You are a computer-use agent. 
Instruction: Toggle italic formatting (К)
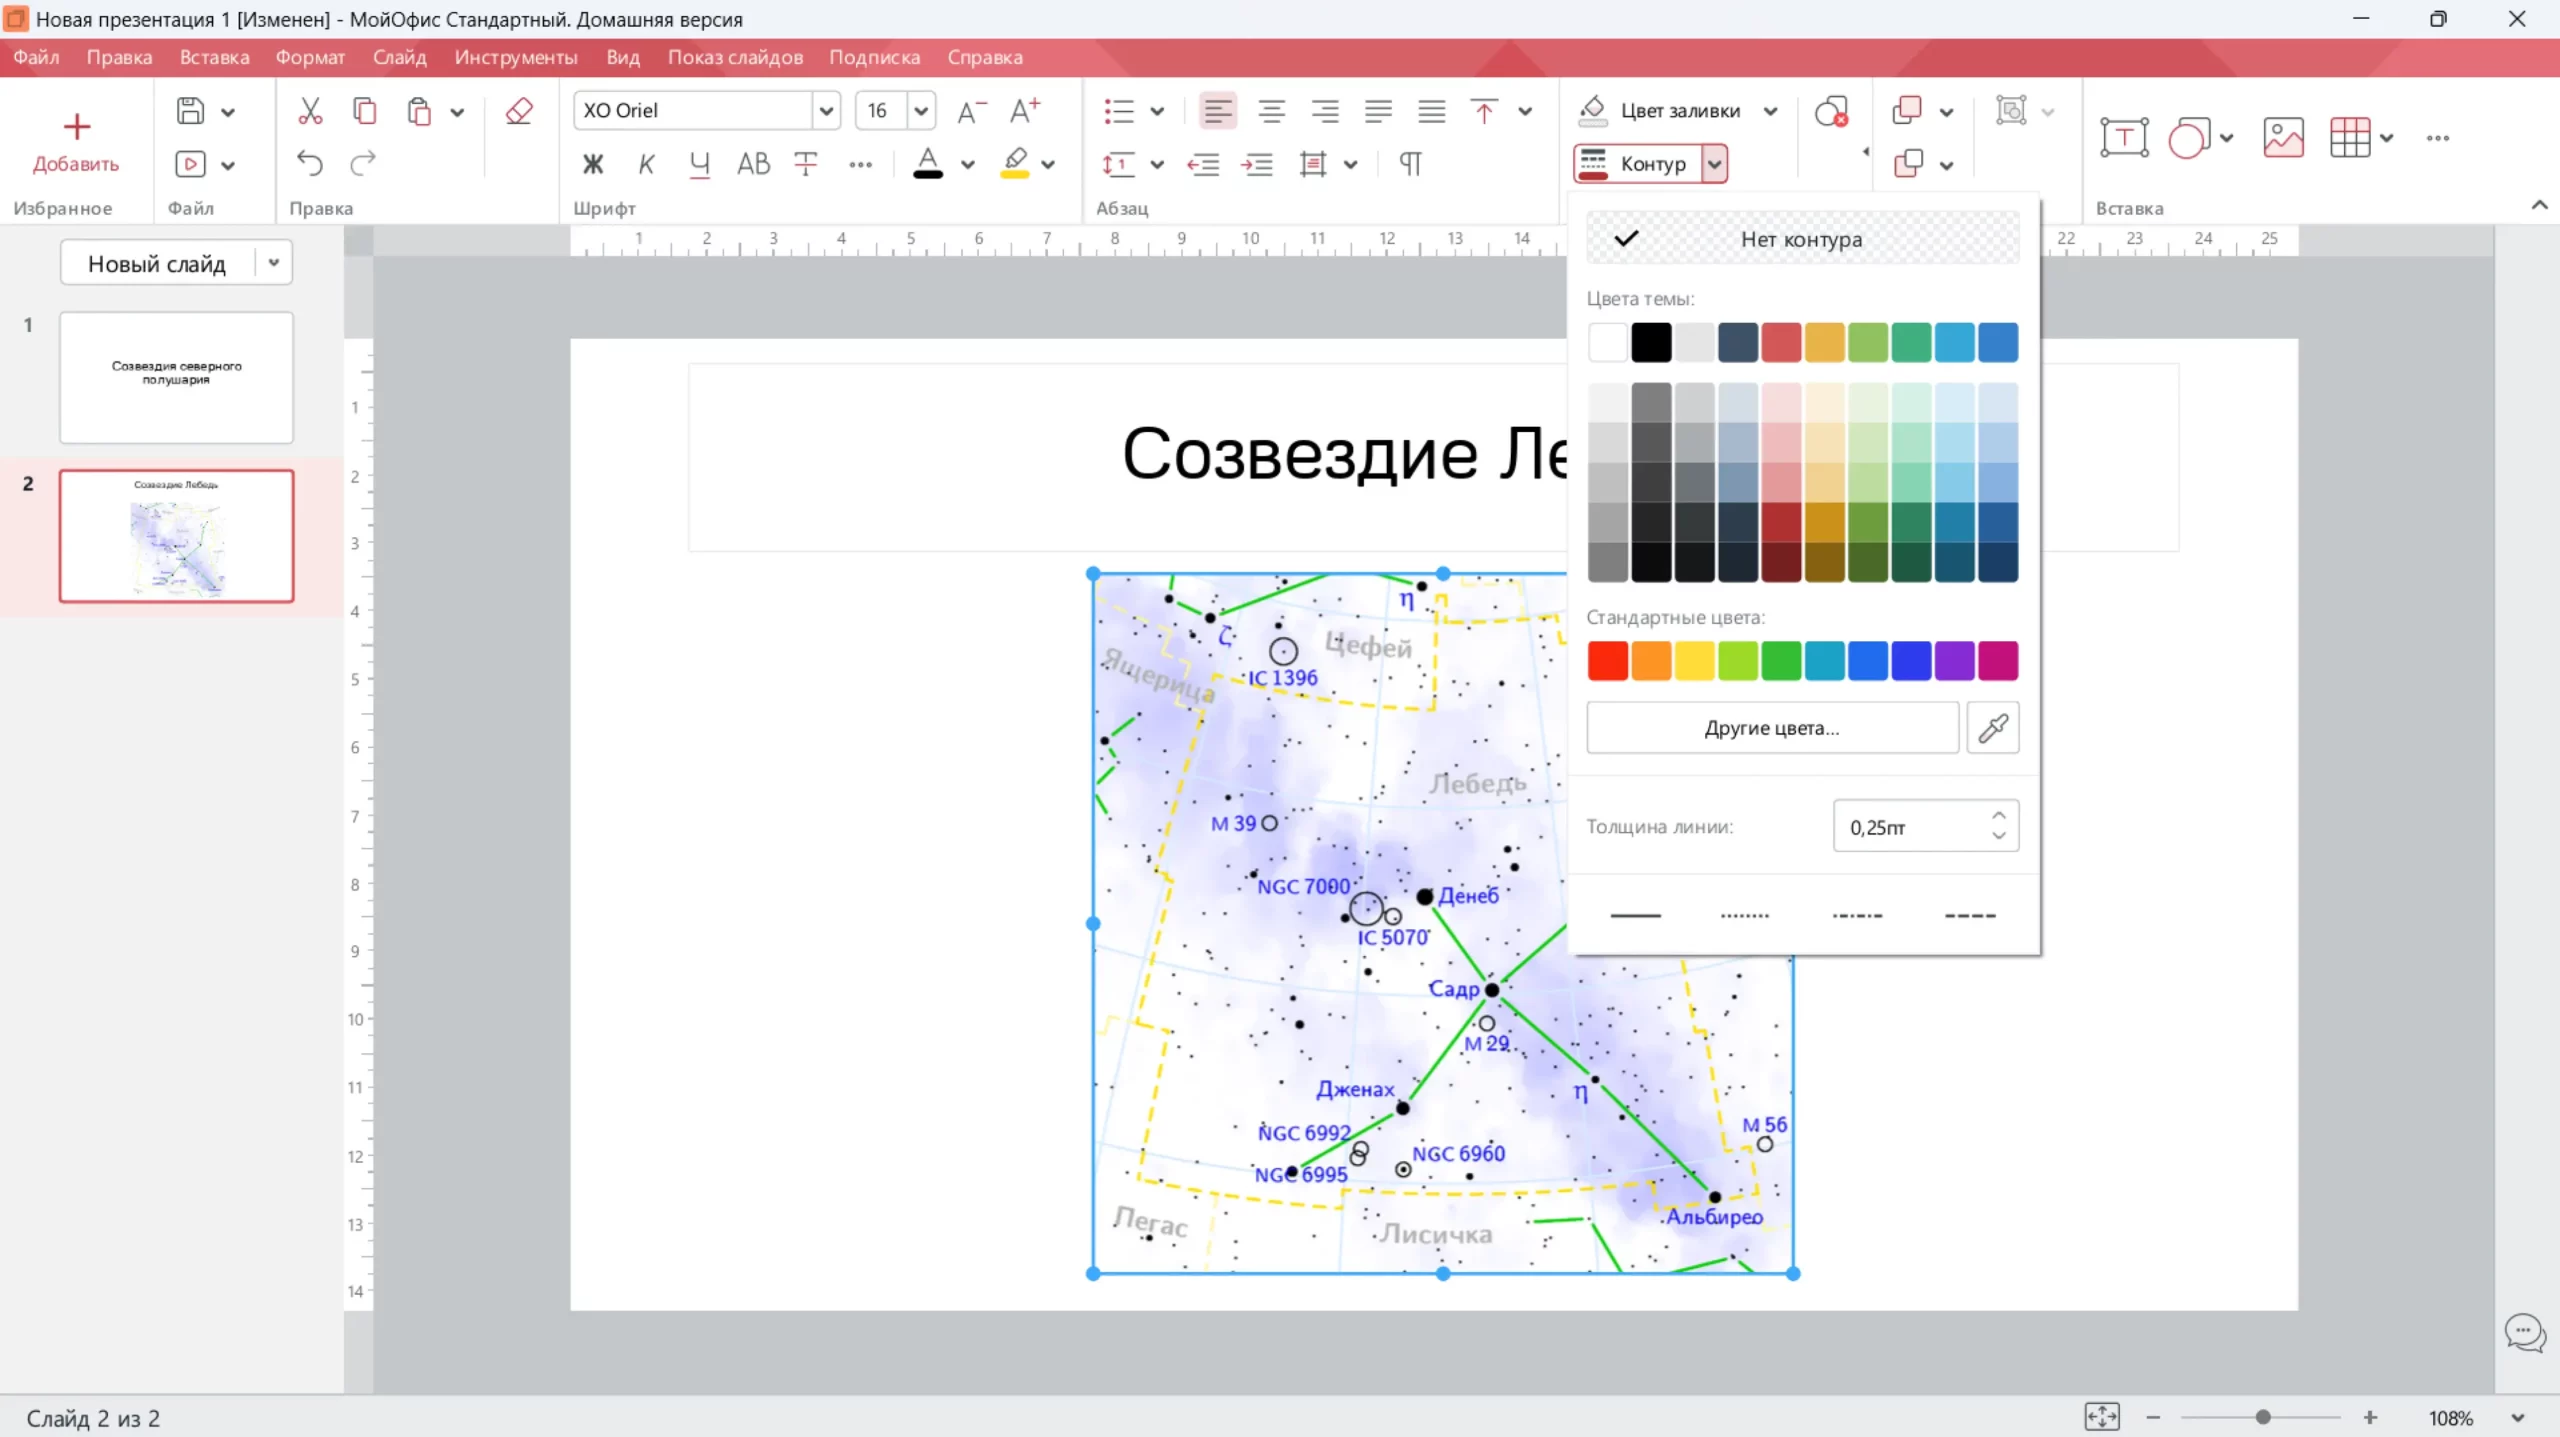(646, 164)
